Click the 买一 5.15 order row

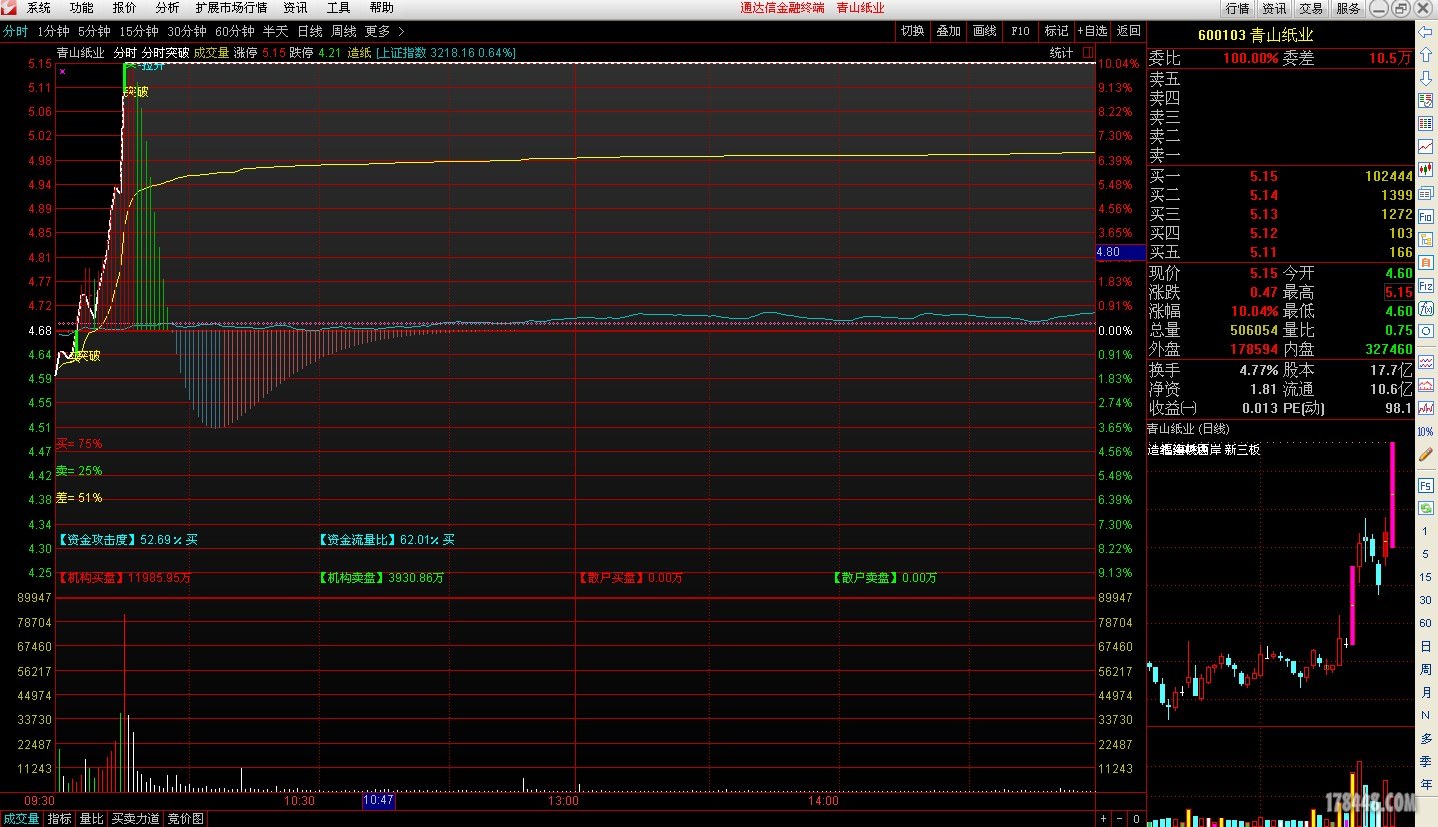click(x=1281, y=176)
